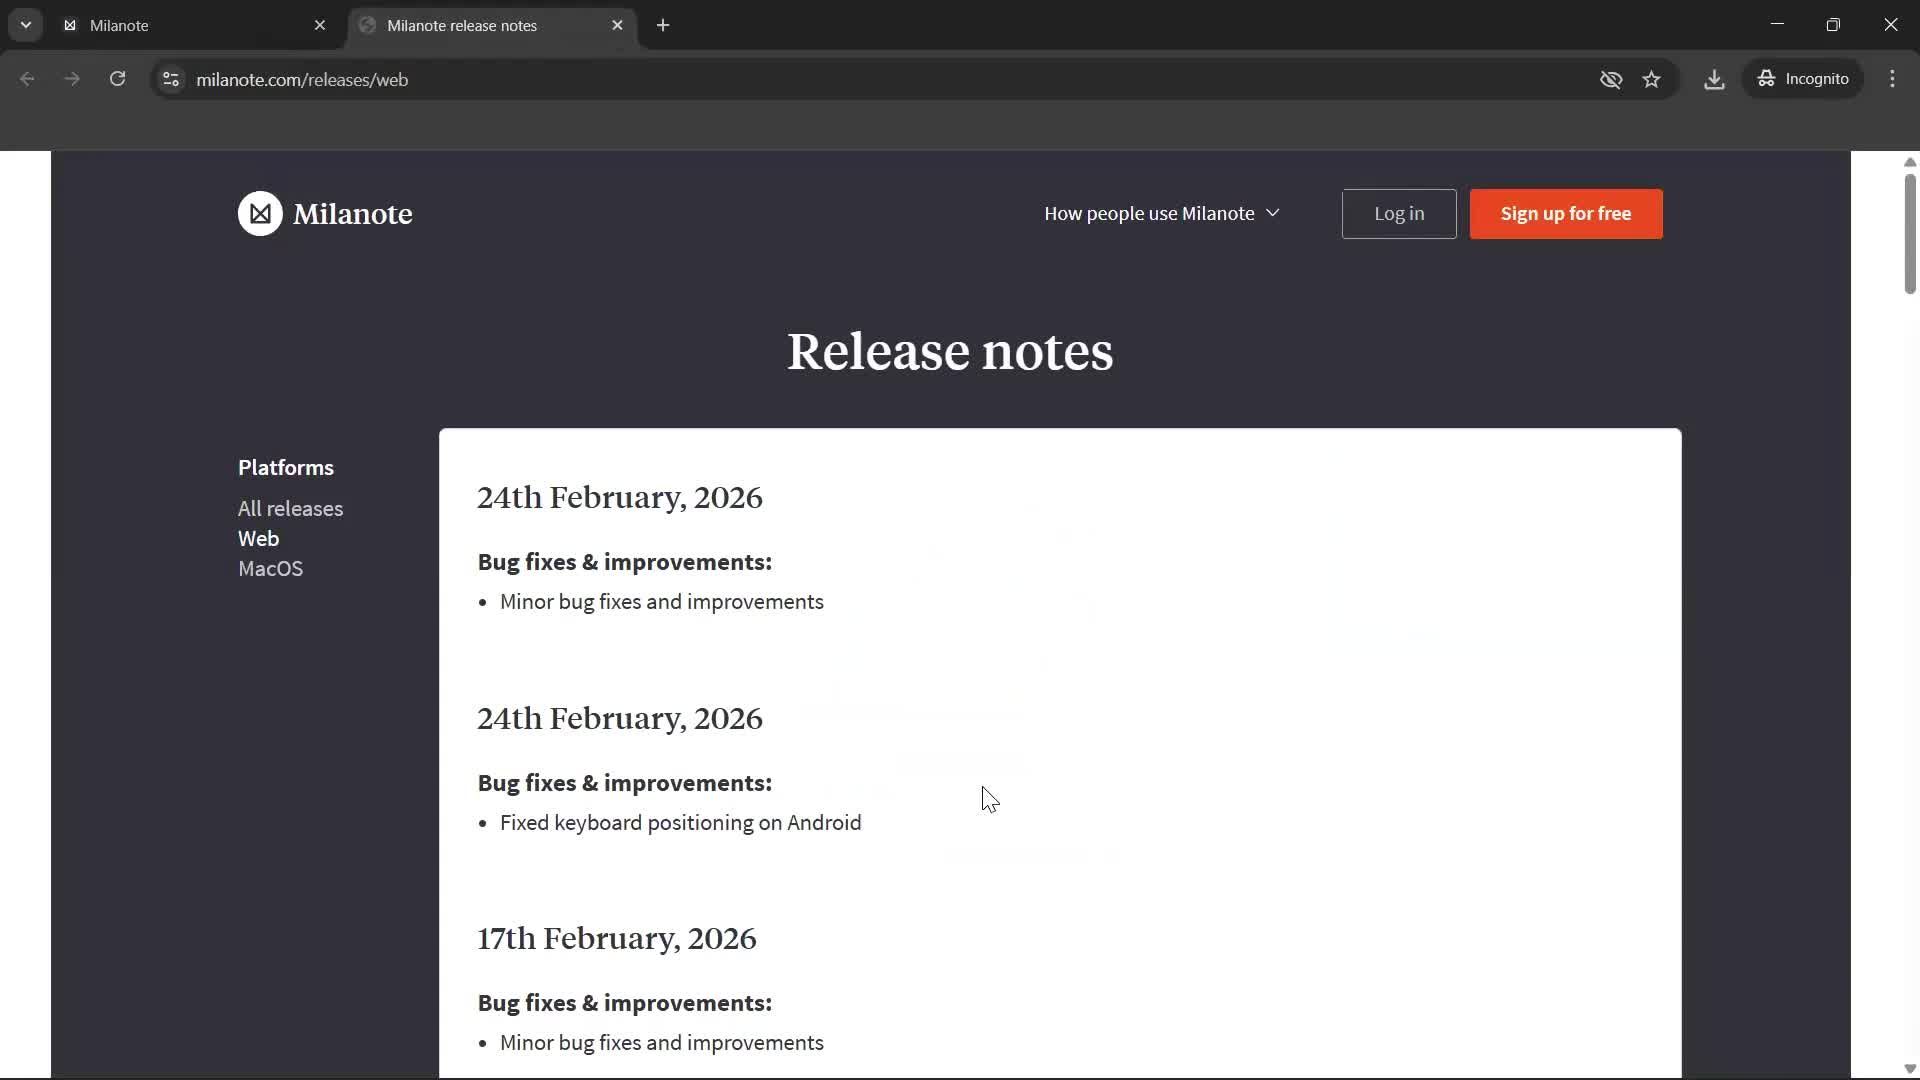Reload the release notes page

[x=117, y=79]
